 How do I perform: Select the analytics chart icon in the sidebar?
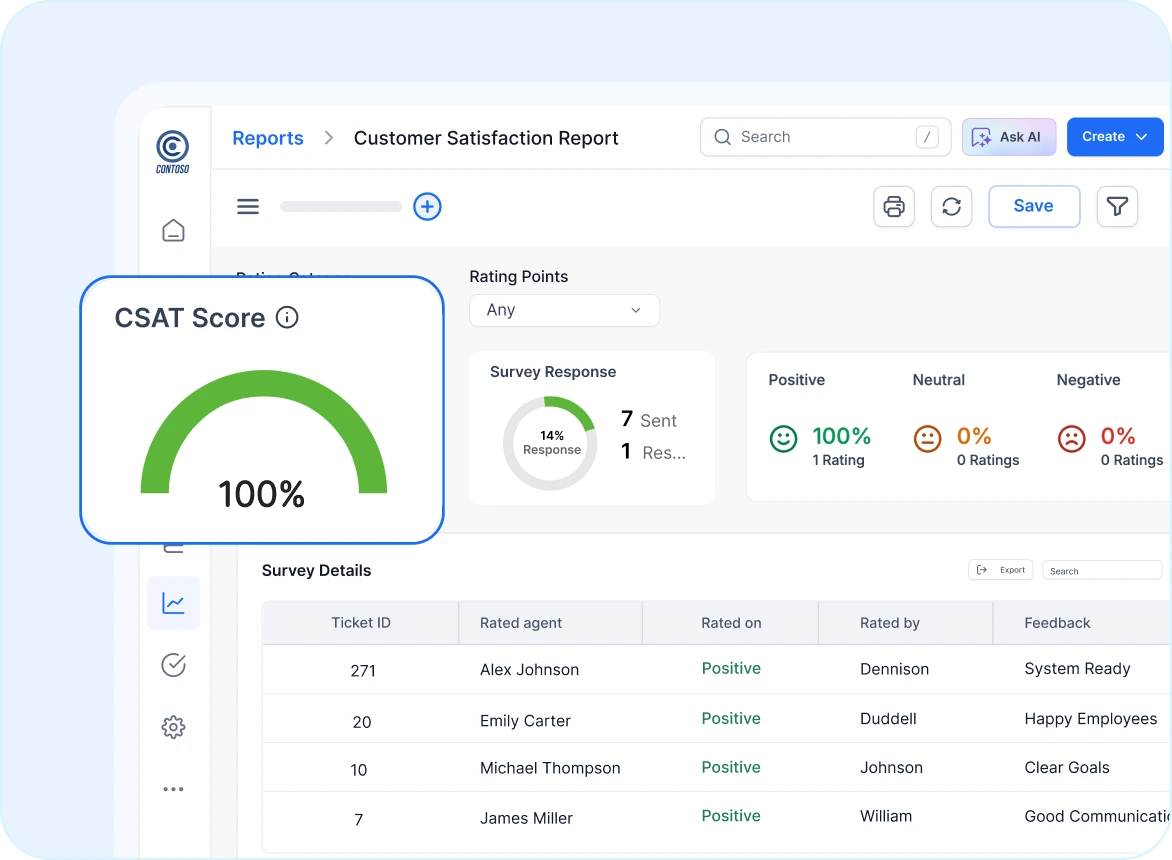(173, 603)
